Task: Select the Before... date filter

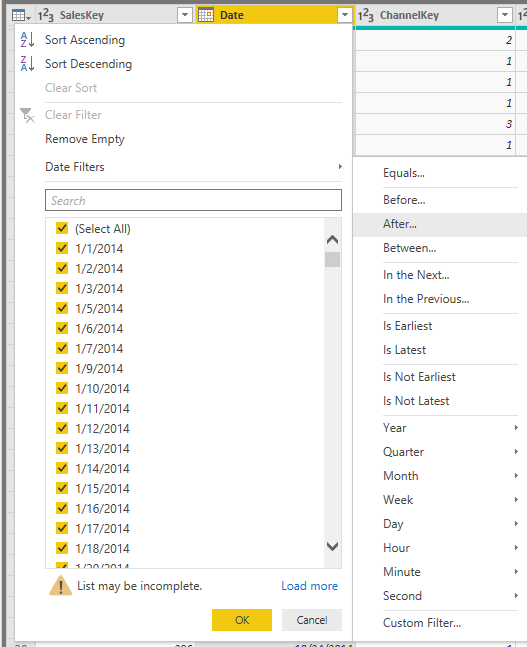Action: pos(404,200)
